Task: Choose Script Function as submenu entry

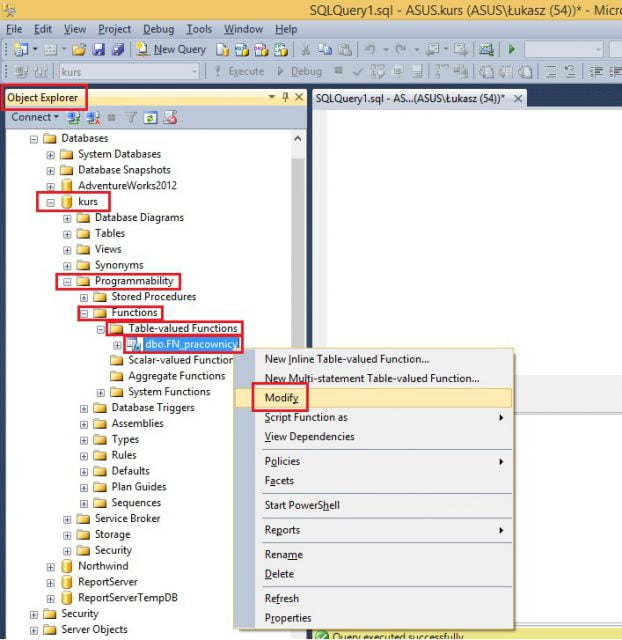Action: click(x=306, y=418)
